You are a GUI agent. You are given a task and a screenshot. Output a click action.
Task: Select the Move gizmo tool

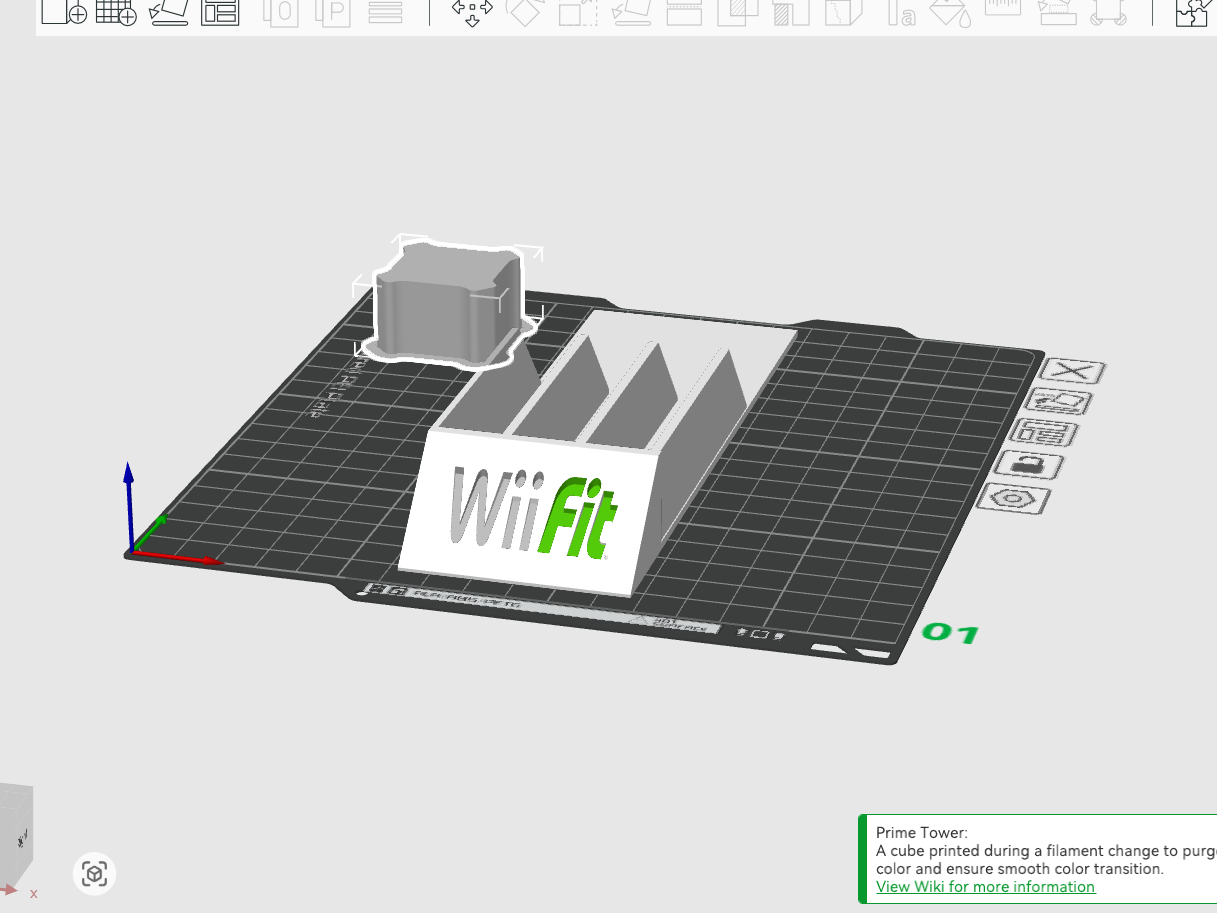click(472, 12)
